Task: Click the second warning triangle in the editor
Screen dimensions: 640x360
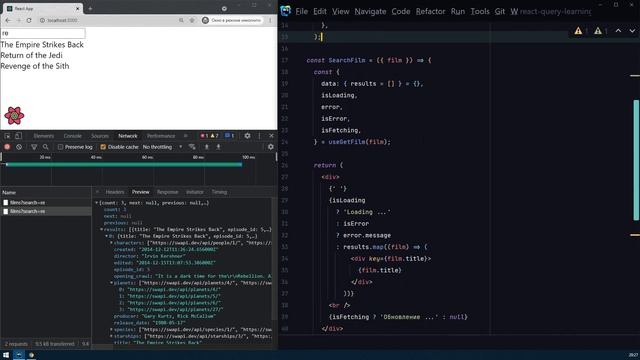Action: (598, 31)
